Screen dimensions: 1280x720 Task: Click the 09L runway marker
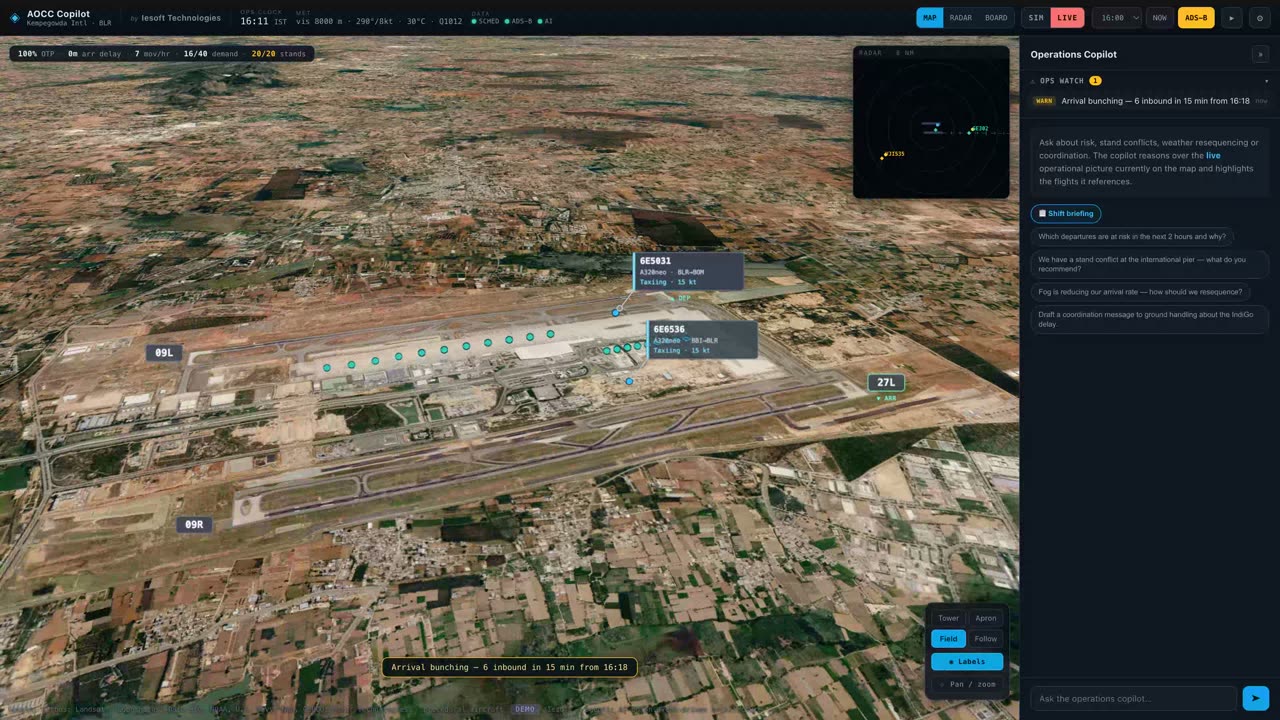(x=164, y=352)
